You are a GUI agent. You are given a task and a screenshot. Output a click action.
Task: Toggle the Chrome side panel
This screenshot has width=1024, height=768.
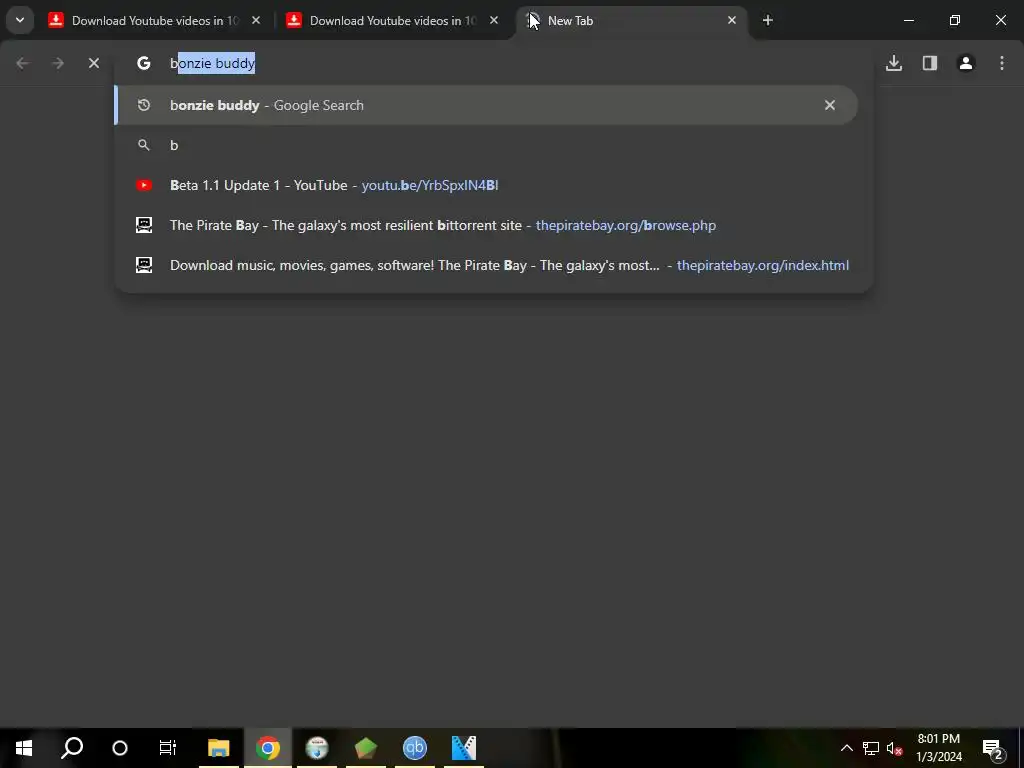point(930,63)
